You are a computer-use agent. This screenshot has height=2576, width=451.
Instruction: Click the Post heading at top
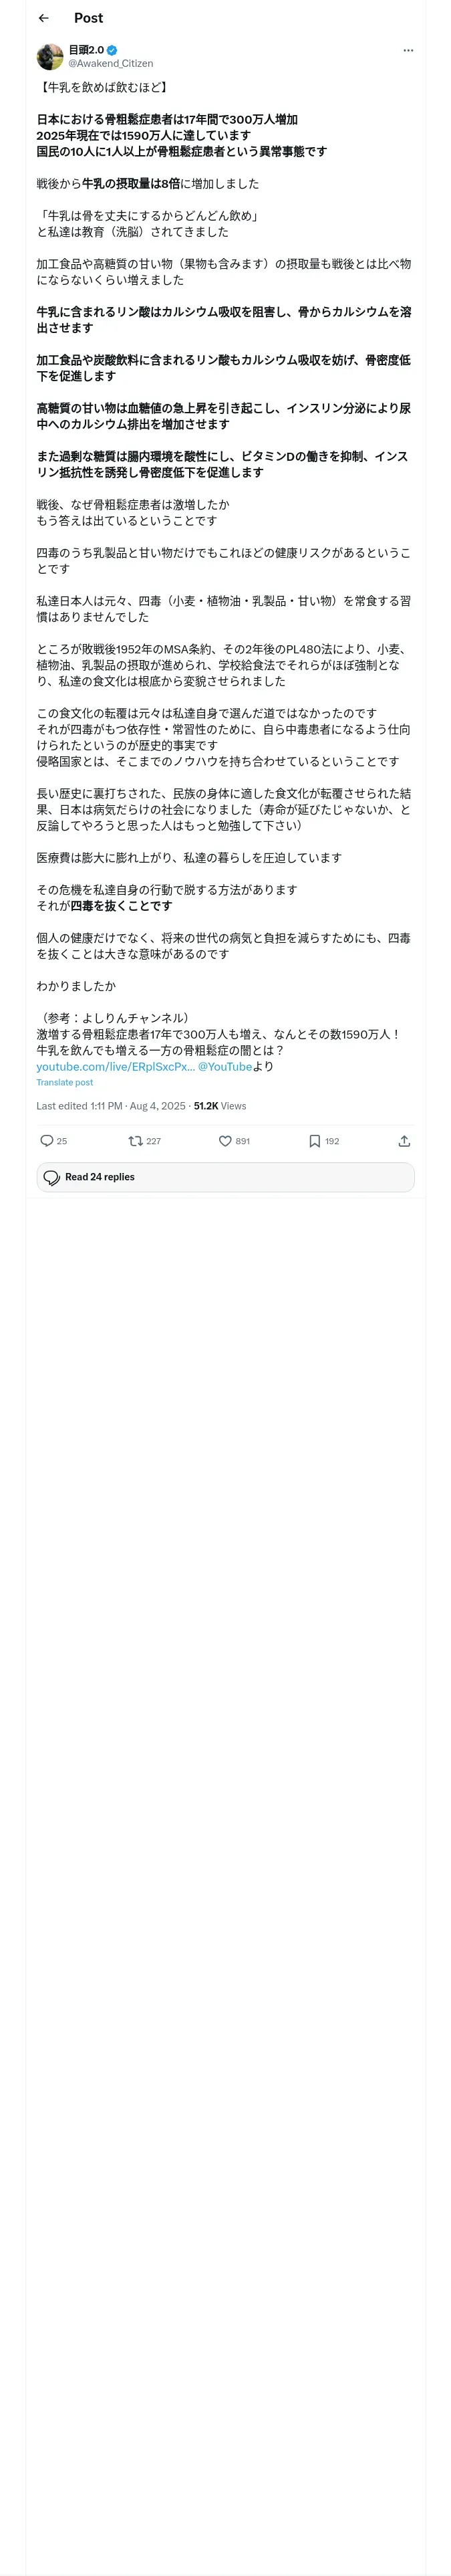tap(88, 18)
